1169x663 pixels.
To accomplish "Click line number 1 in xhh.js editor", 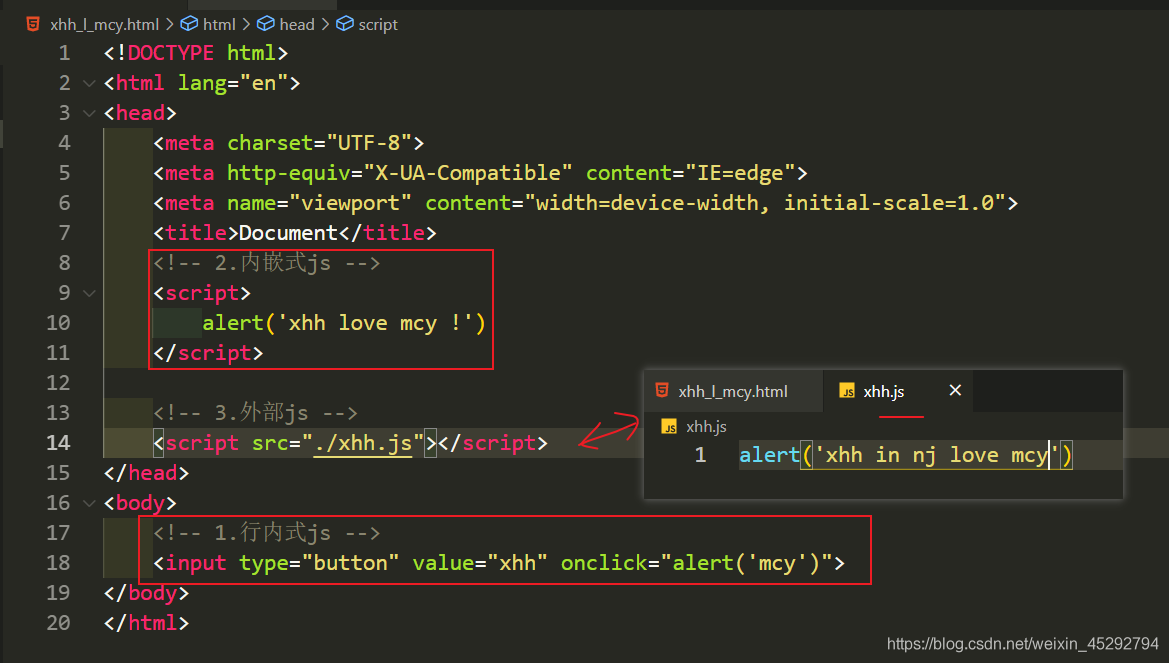I will click(x=700, y=455).
